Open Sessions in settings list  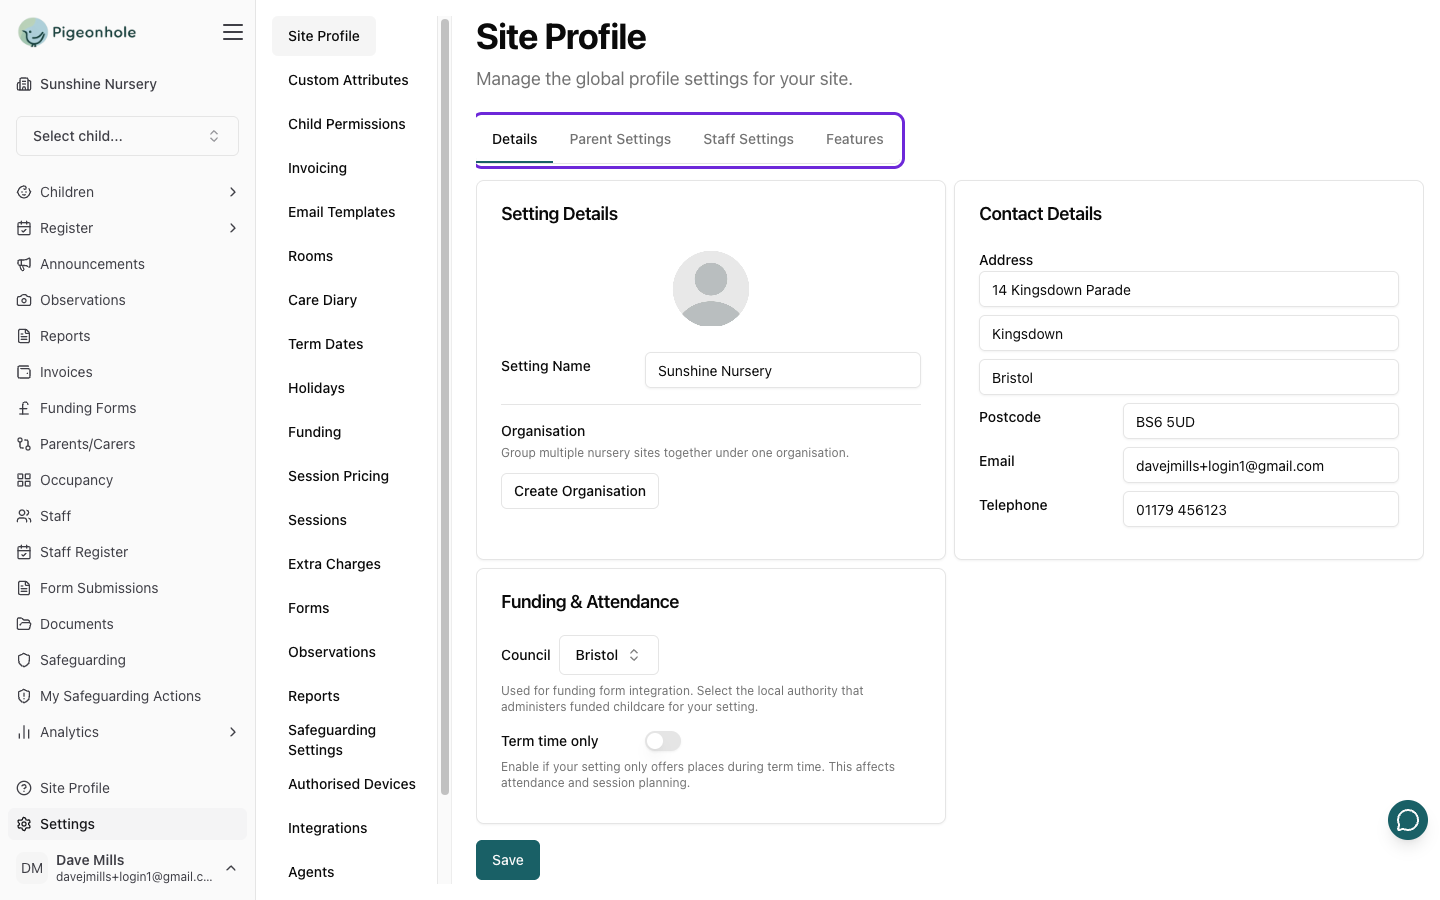point(317,520)
